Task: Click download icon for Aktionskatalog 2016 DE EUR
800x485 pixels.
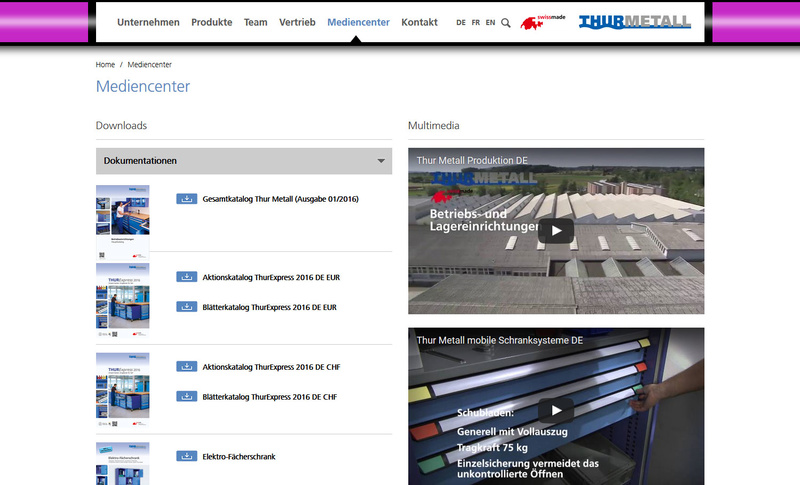Action: click(186, 277)
